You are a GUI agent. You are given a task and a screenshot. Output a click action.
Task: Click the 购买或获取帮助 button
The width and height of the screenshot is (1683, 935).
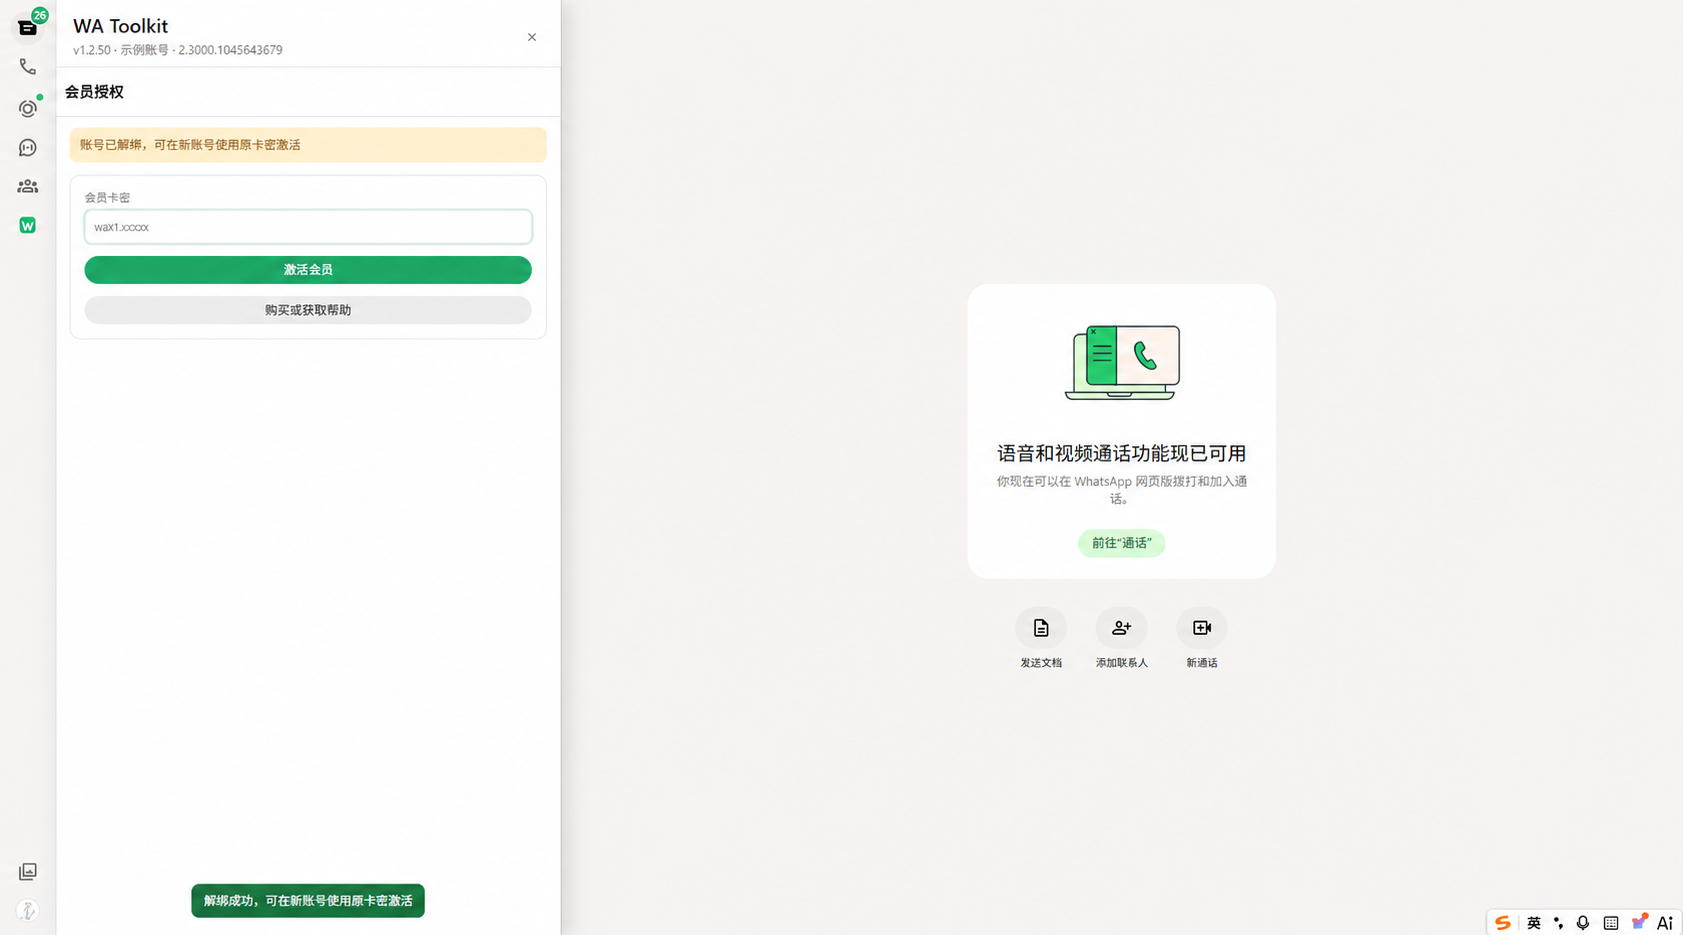pos(308,310)
